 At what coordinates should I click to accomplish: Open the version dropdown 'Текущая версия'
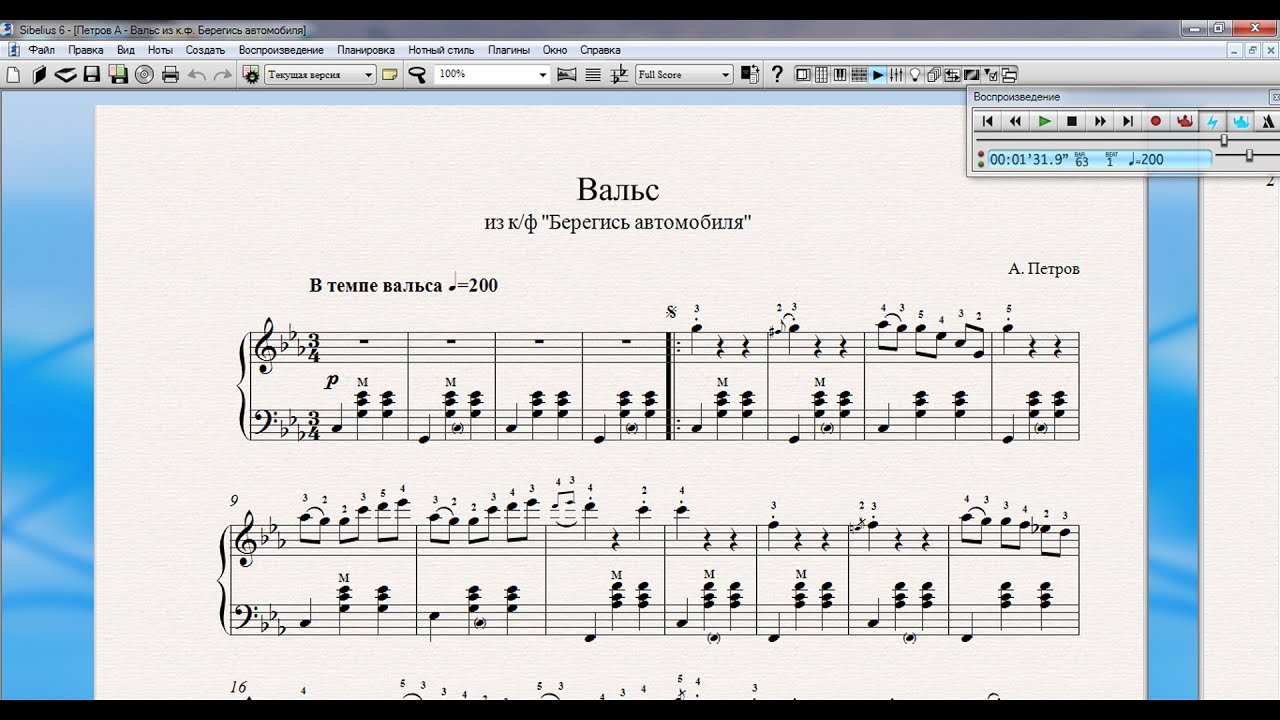tap(321, 74)
